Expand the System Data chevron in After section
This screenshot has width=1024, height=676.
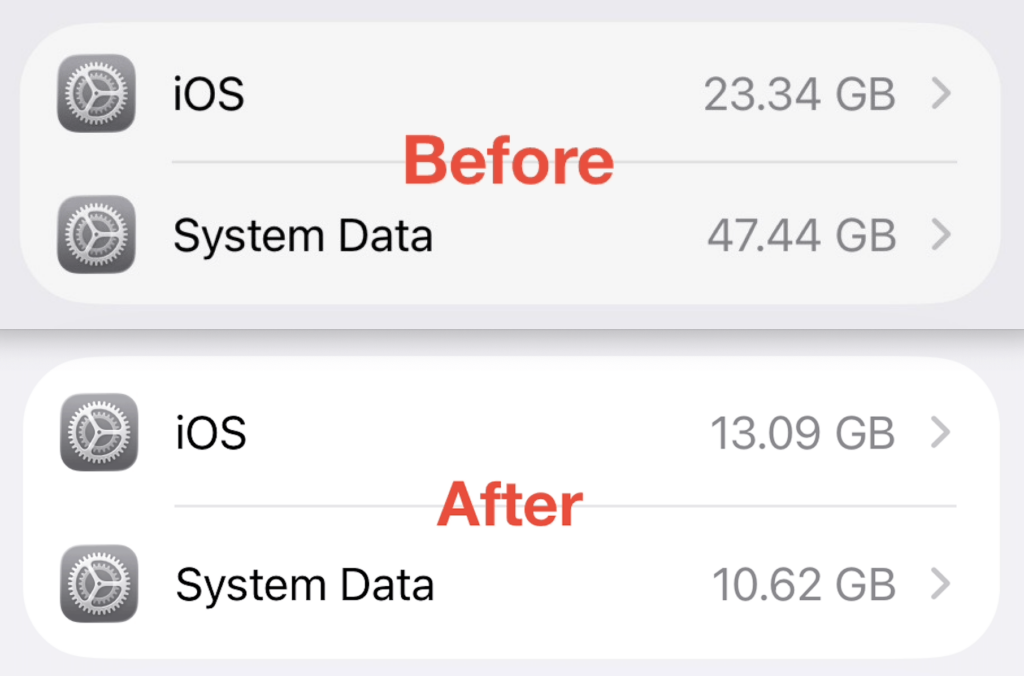point(941,584)
